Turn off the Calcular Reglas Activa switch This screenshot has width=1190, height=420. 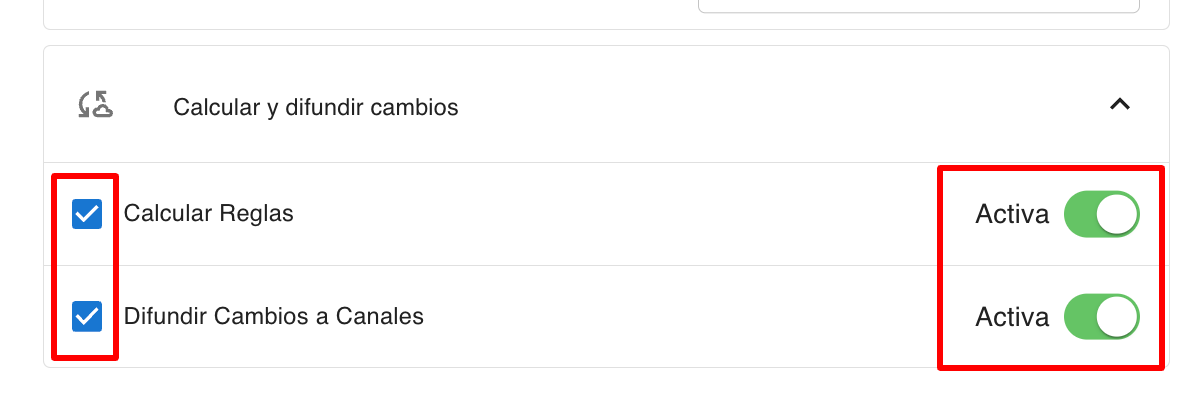(x=1101, y=214)
